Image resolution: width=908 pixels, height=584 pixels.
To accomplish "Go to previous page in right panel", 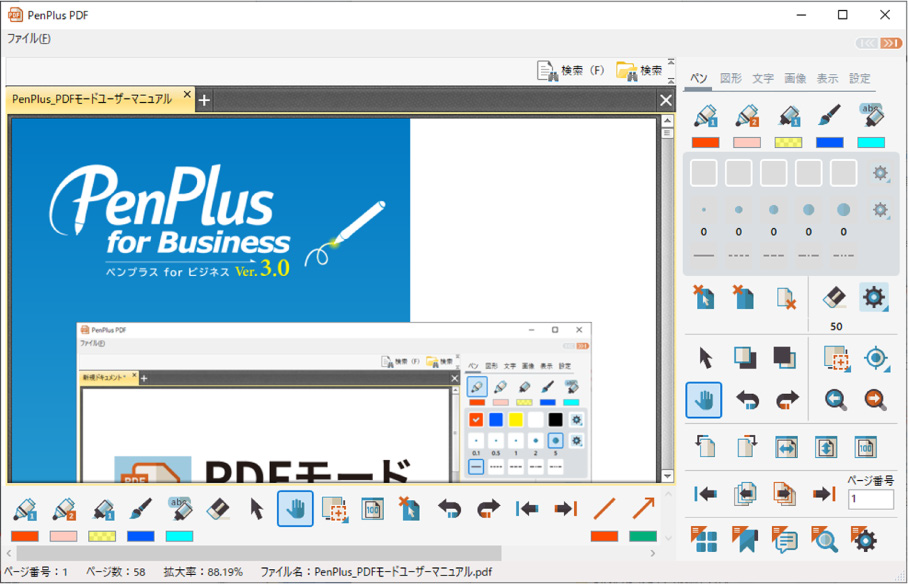I will point(745,494).
